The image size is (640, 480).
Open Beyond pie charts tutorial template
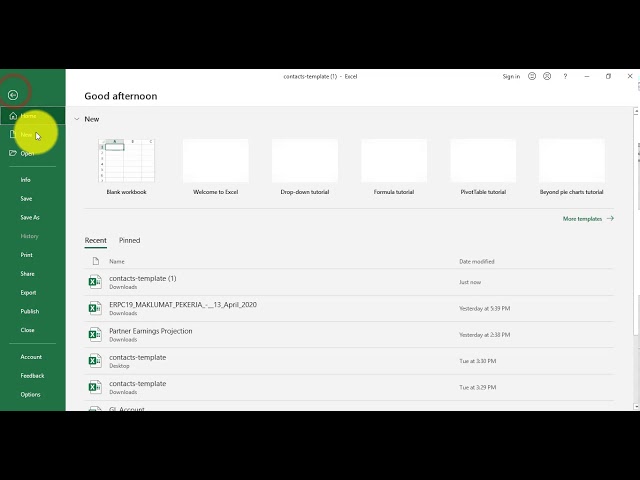(571, 167)
